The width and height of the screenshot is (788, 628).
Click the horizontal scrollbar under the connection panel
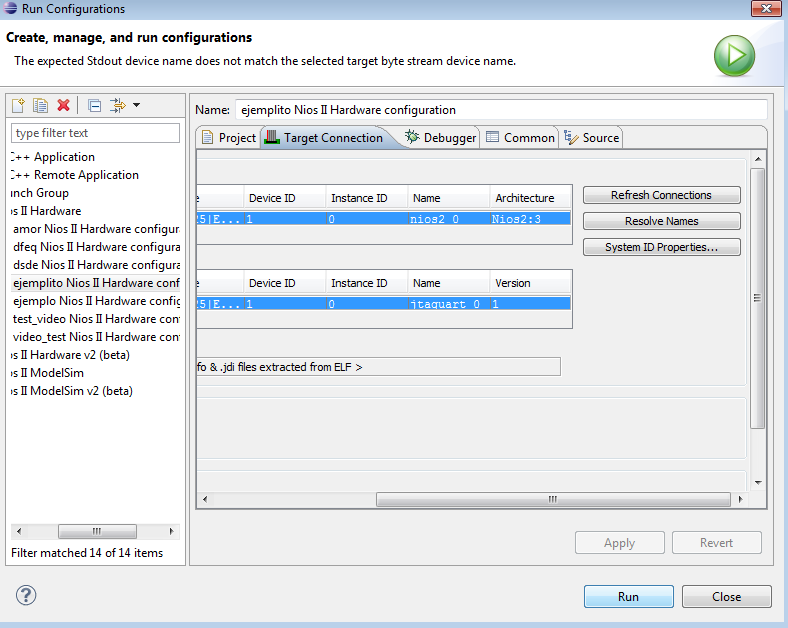coord(550,499)
